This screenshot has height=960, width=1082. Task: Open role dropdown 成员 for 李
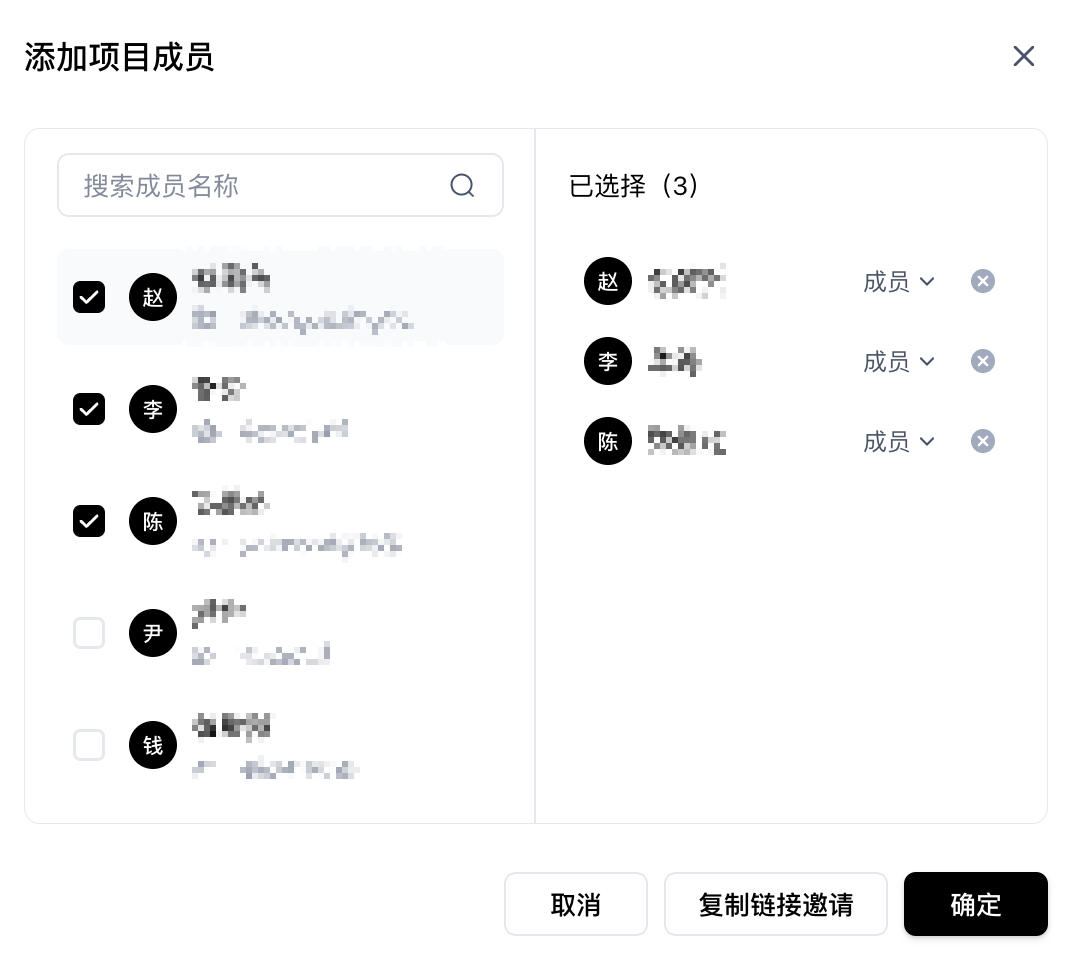pos(899,362)
